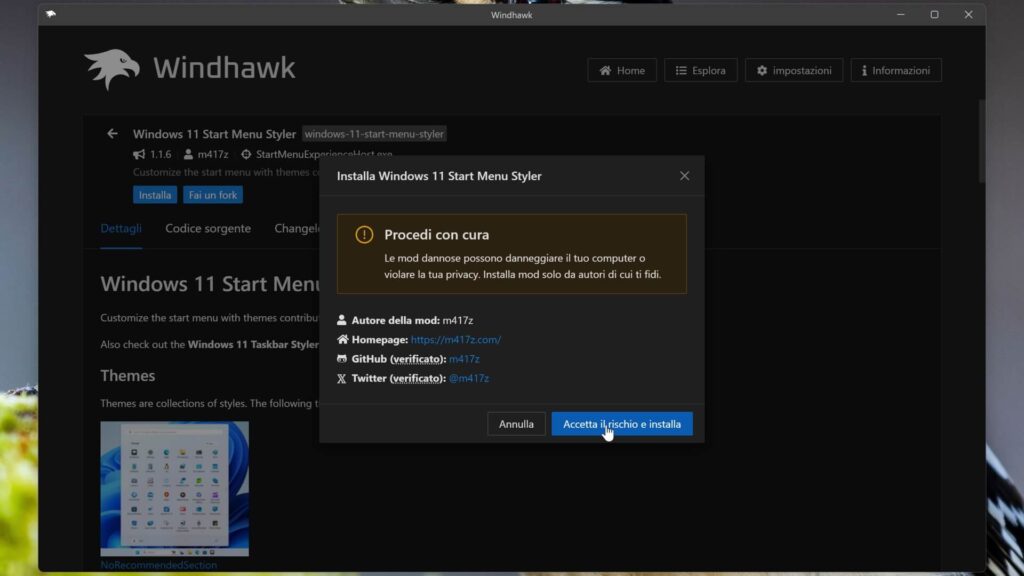Screen dimensions: 1024x576
Task: Click the mod author person icon in dialog
Action: coord(342,320)
